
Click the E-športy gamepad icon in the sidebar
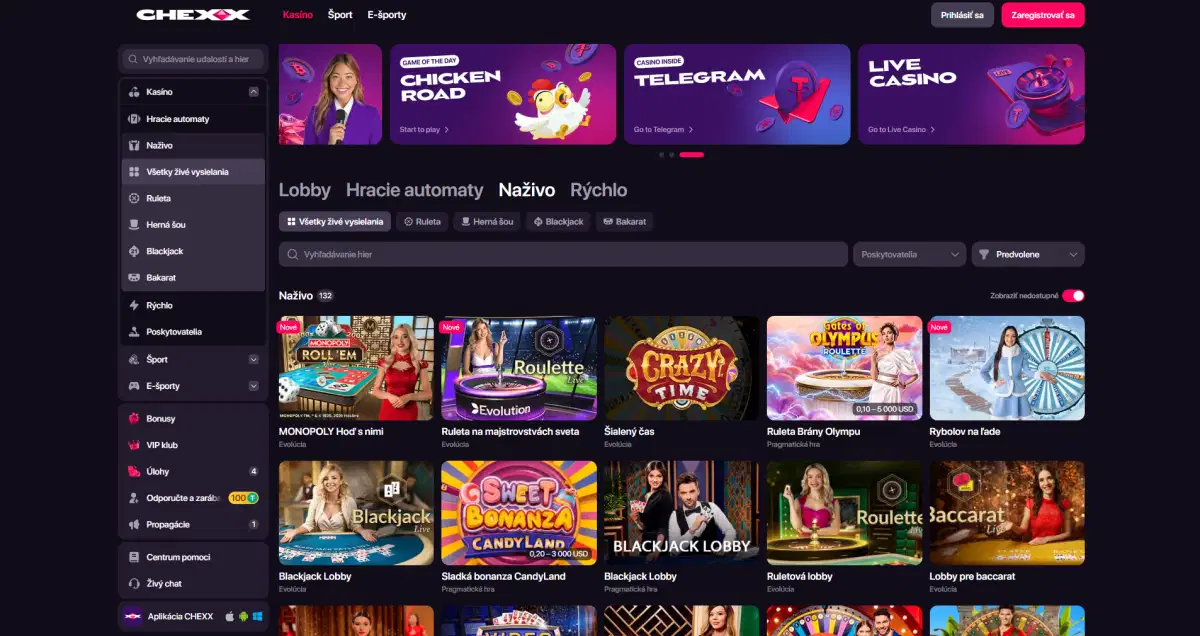click(x=134, y=386)
